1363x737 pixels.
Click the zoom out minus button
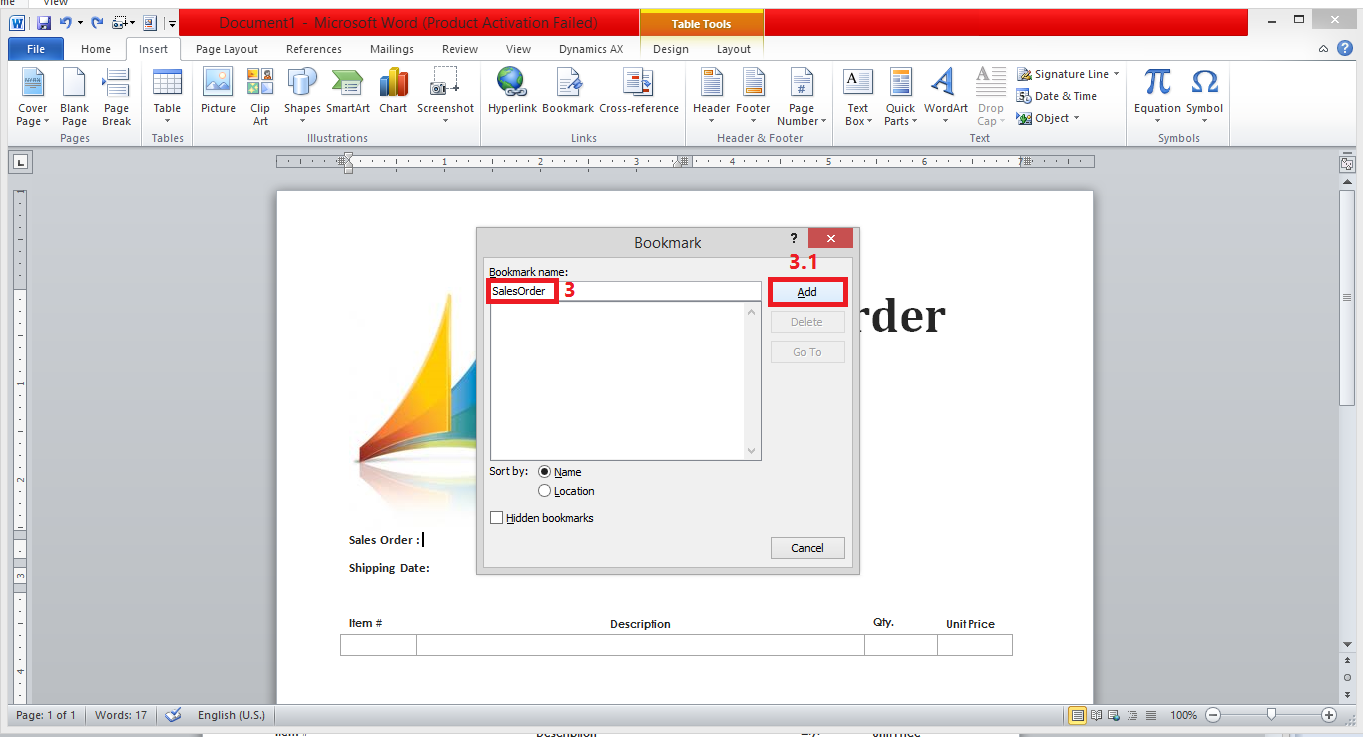[1213, 715]
